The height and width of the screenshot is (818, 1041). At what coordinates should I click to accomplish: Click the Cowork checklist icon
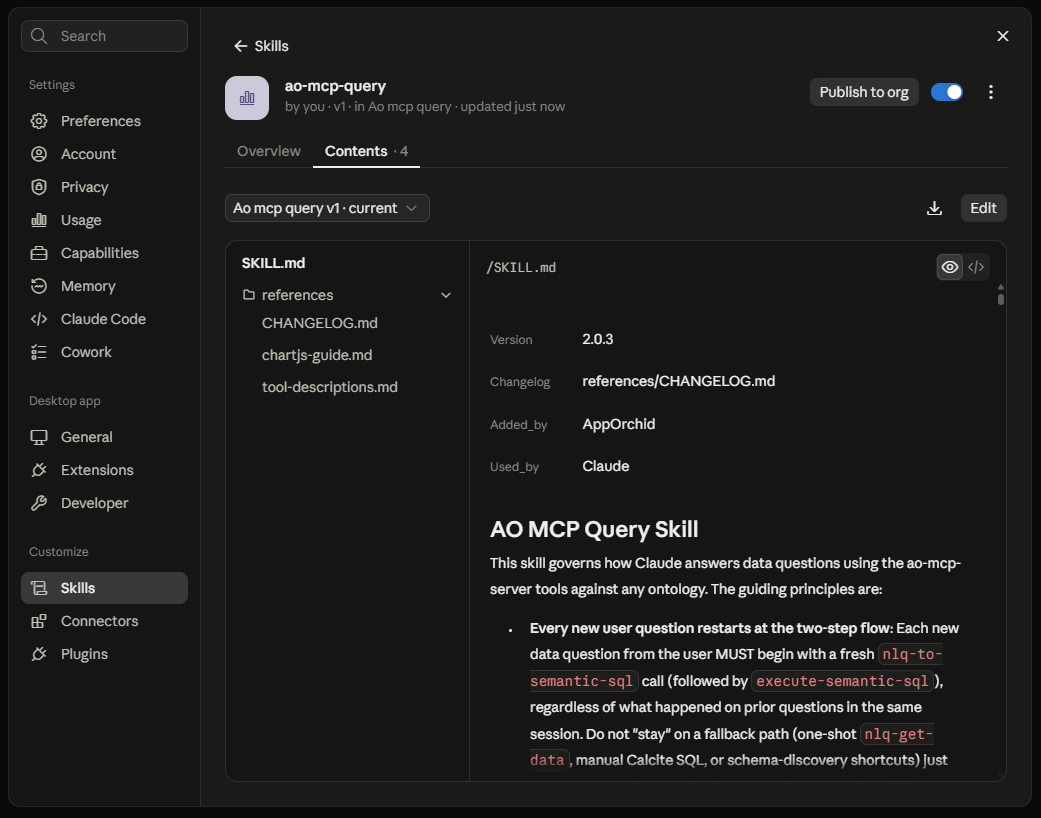pyautogui.click(x=39, y=352)
